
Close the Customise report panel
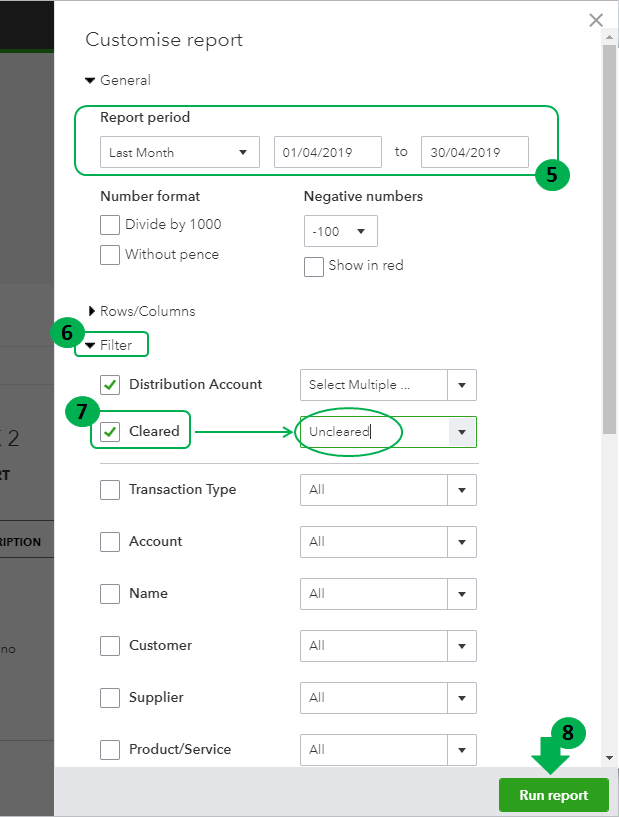(x=596, y=20)
